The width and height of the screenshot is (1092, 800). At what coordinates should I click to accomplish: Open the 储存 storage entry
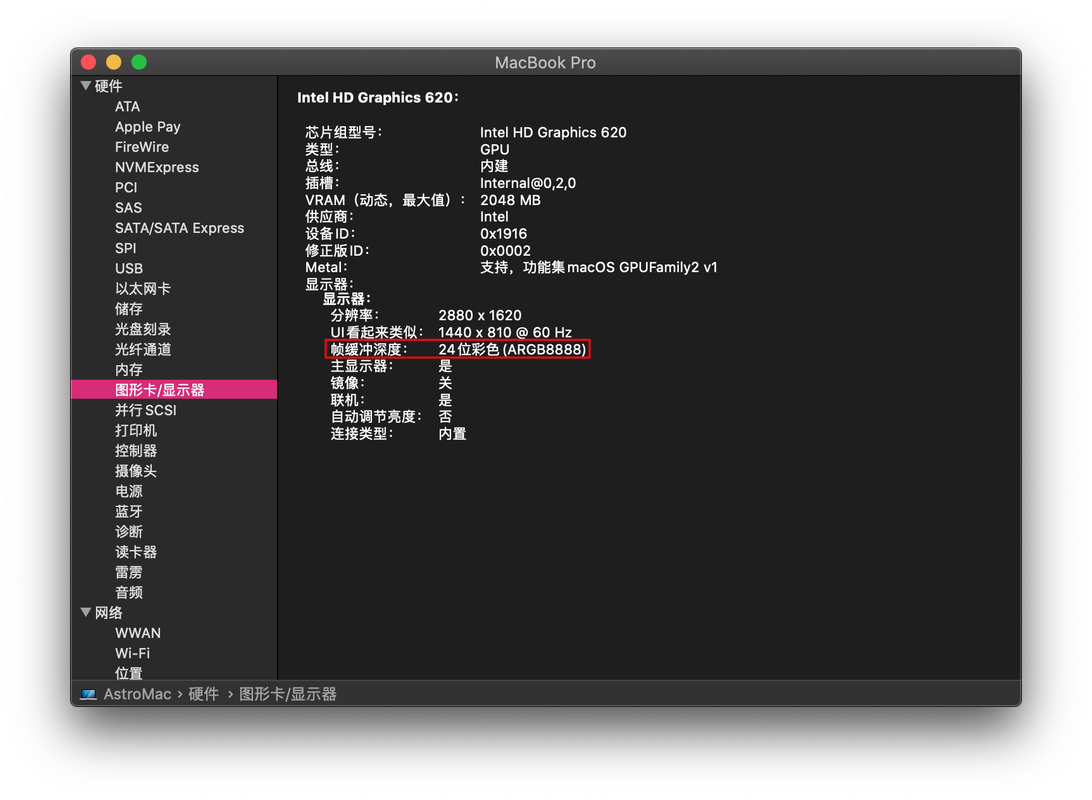129,308
